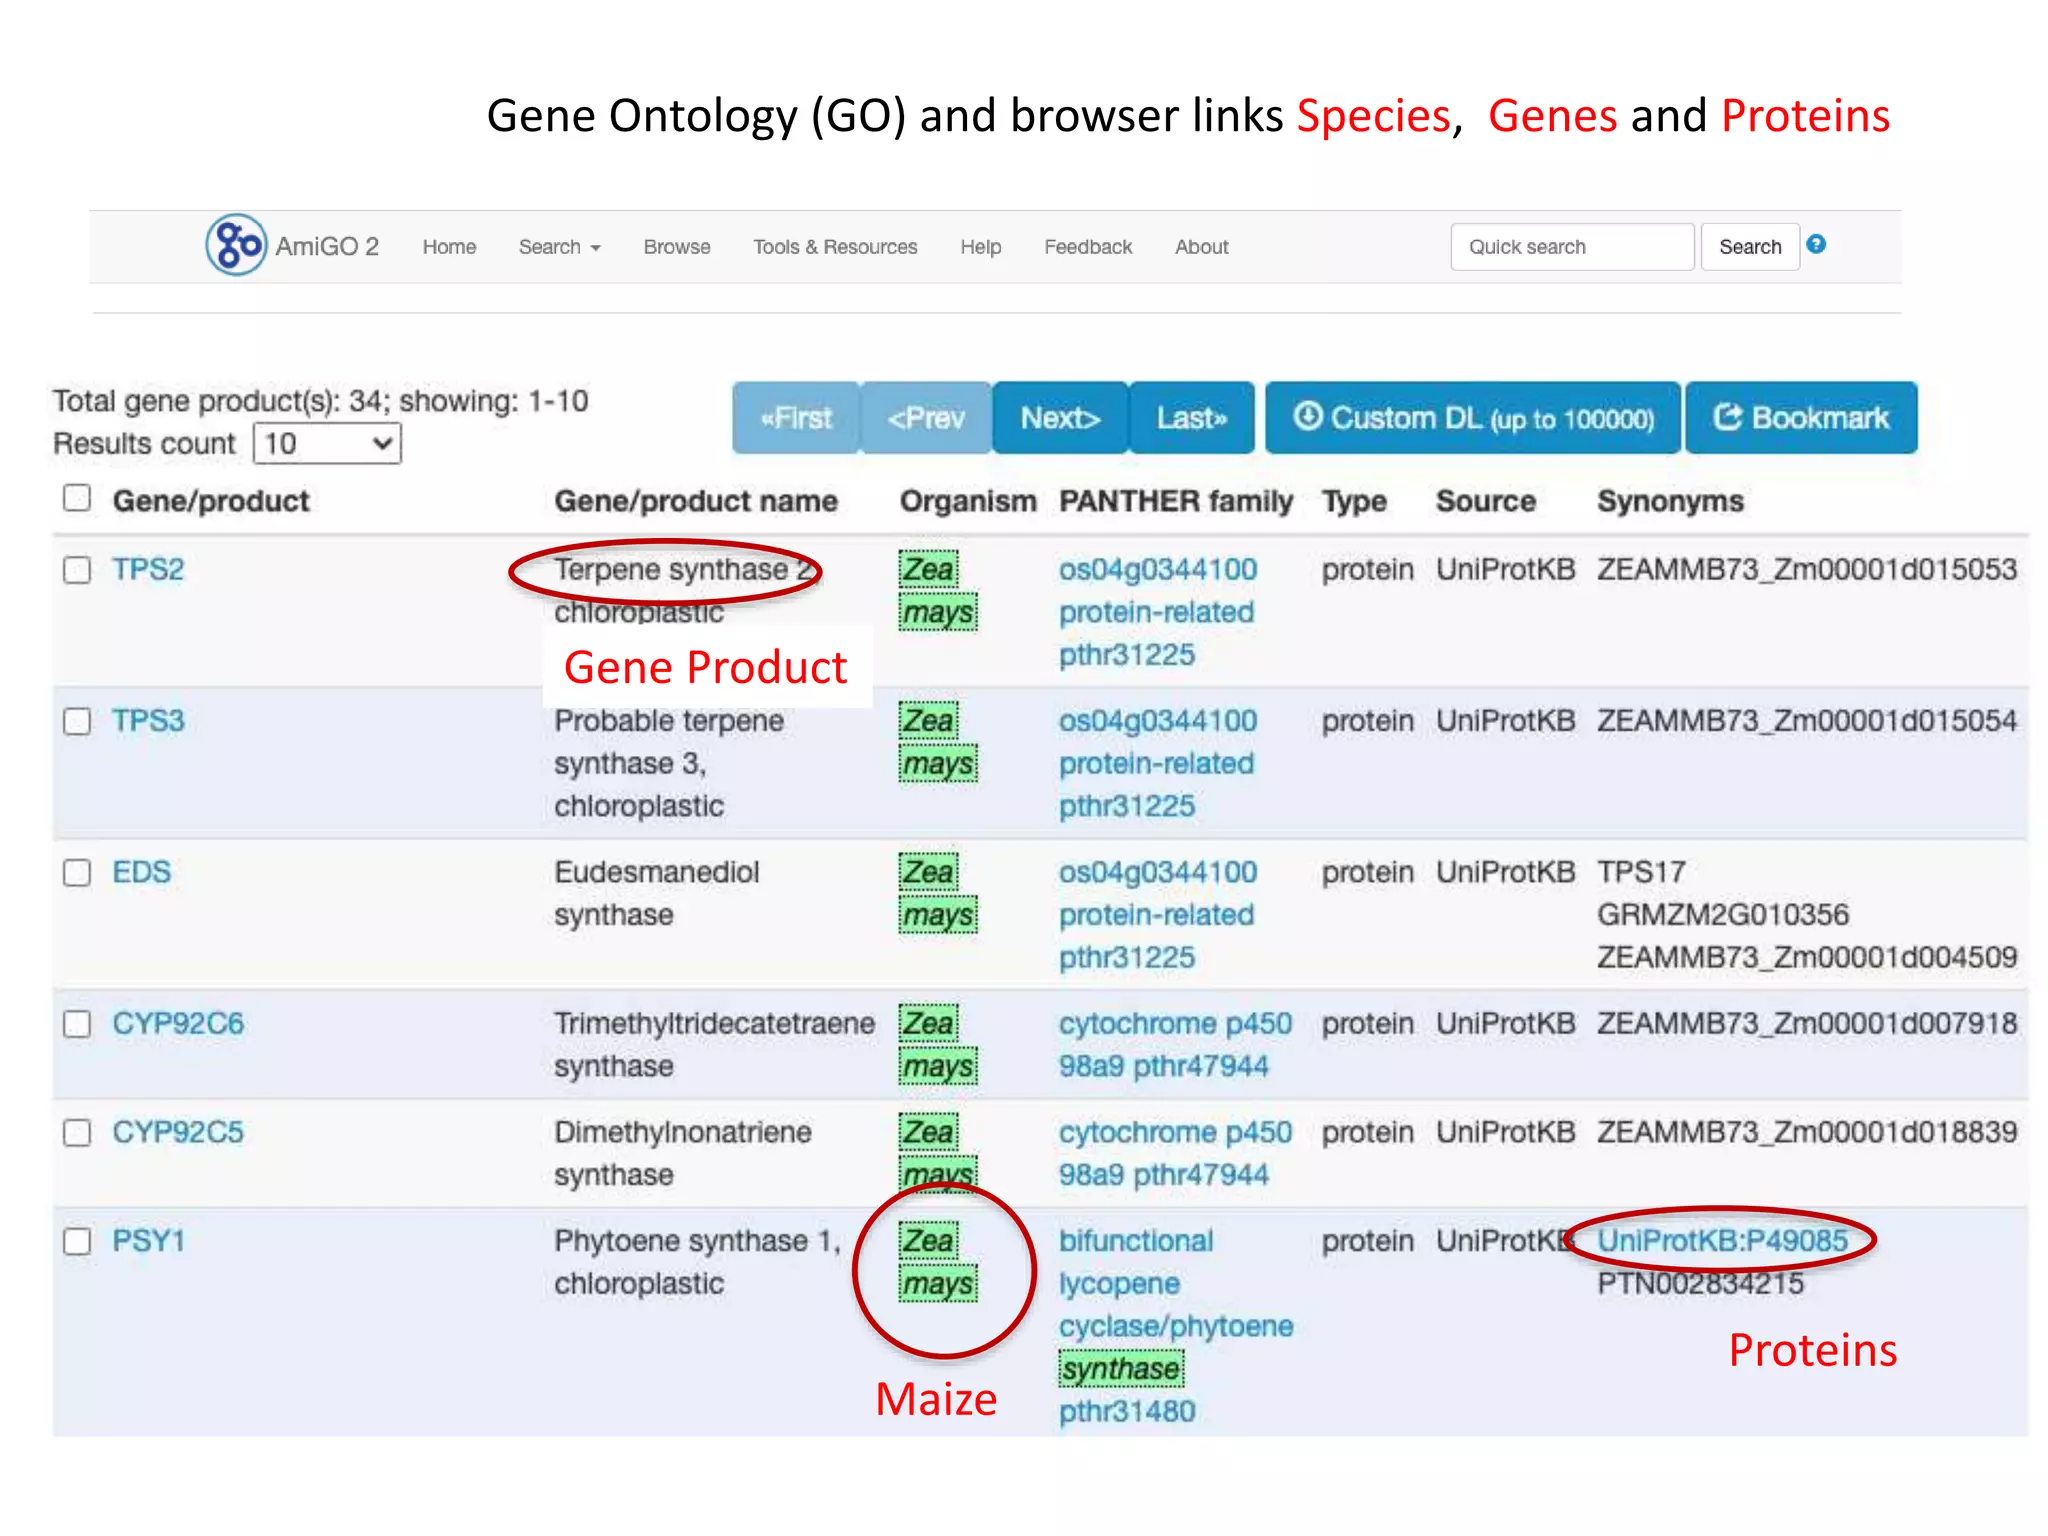2048x1536 pixels.
Task: Click the Organism column header
Action: 967,501
